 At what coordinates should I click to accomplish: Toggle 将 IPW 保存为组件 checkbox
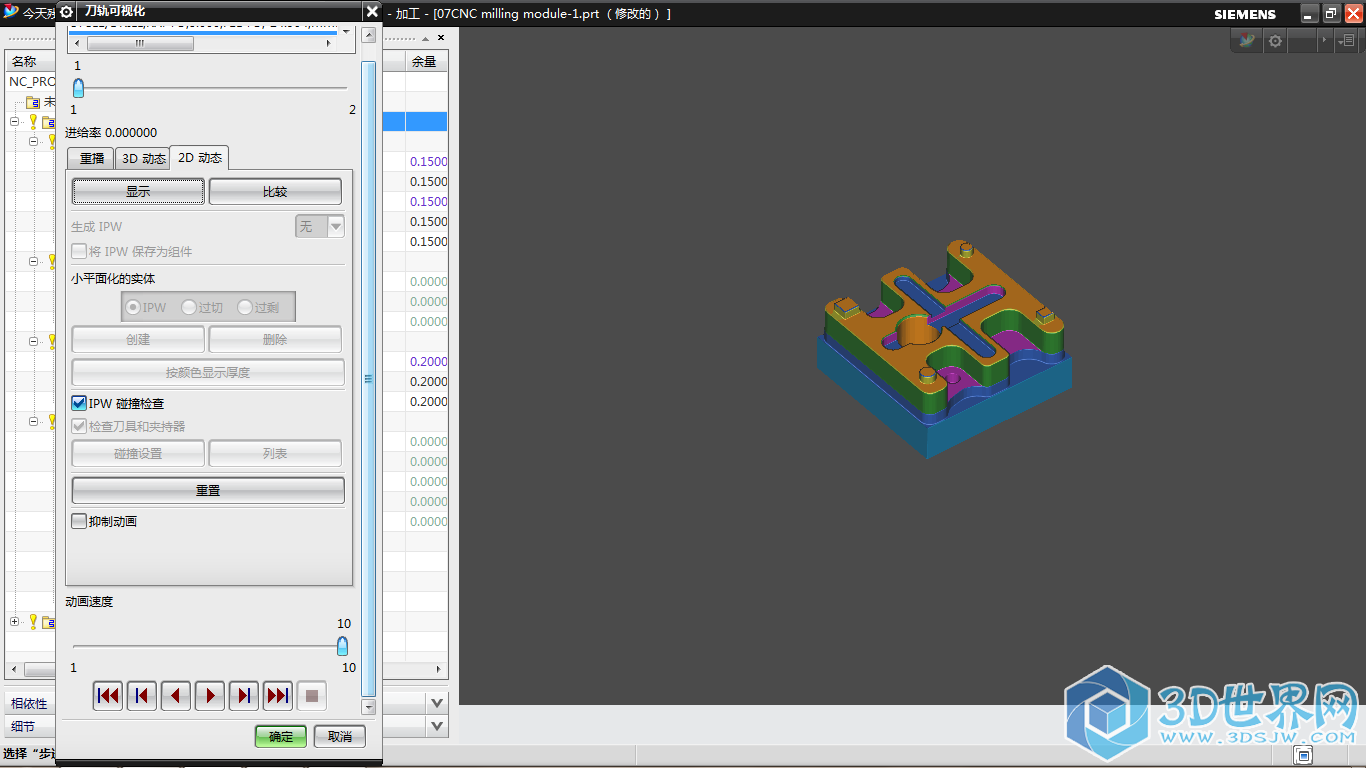tap(79, 251)
